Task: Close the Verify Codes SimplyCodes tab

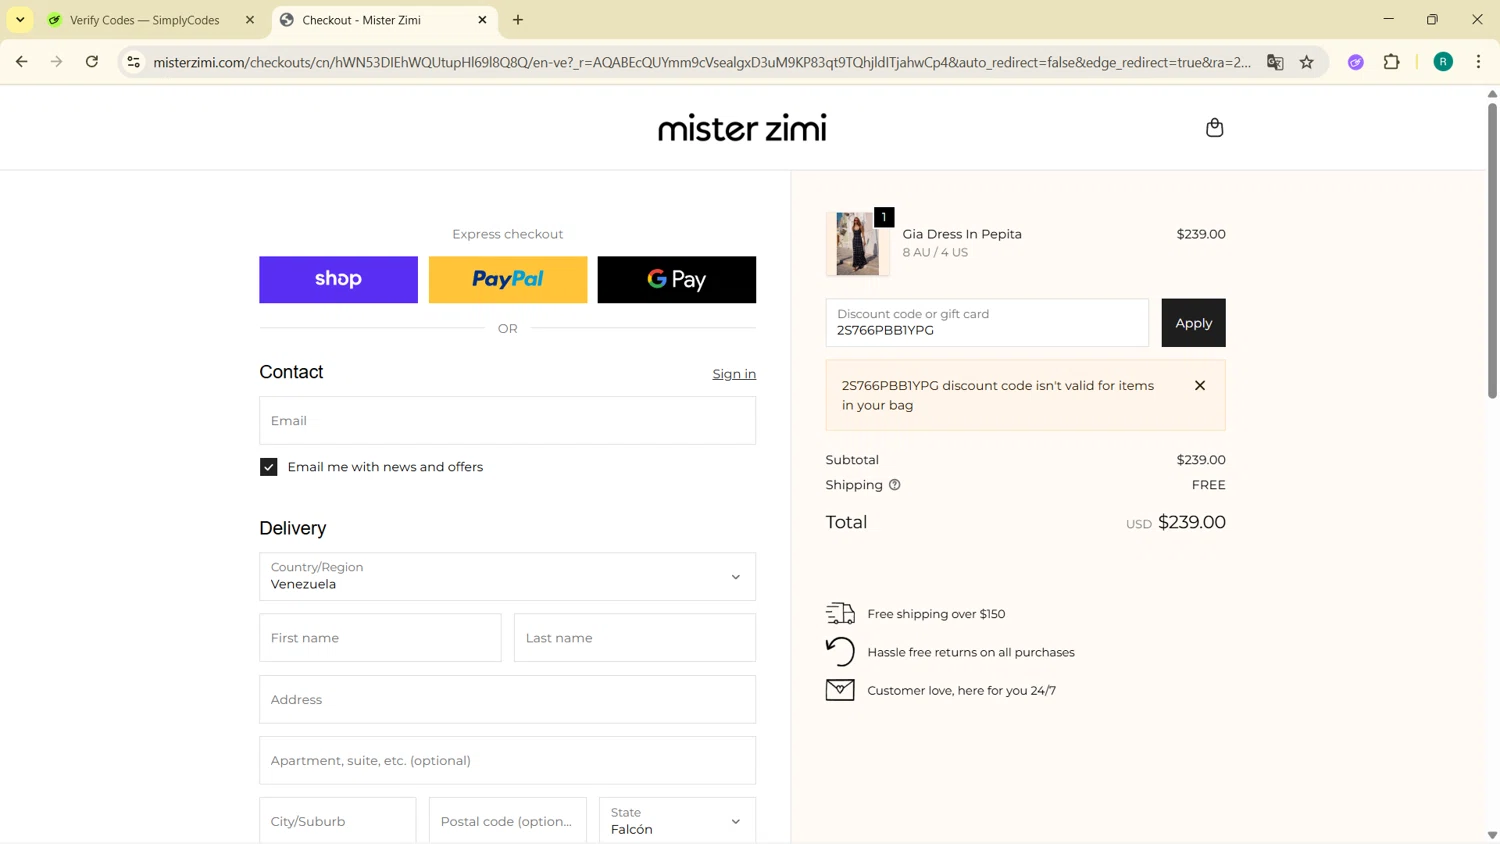Action: point(250,20)
